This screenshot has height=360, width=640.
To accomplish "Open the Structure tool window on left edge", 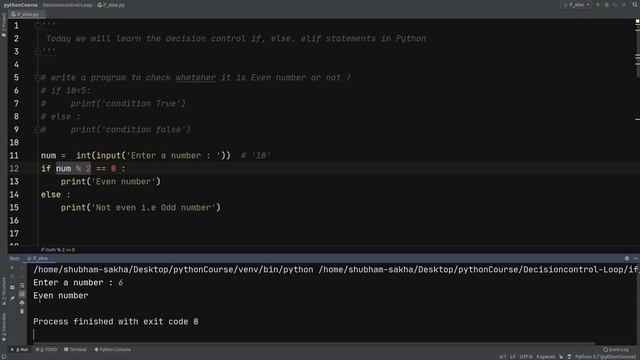I will (4, 291).
